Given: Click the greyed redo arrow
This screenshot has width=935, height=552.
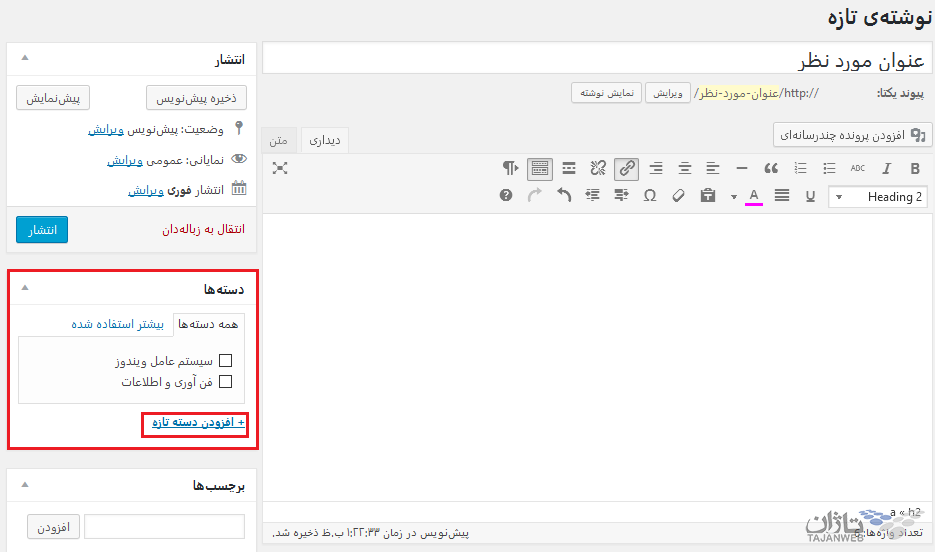Looking at the screenshot, I should [535, 196].
